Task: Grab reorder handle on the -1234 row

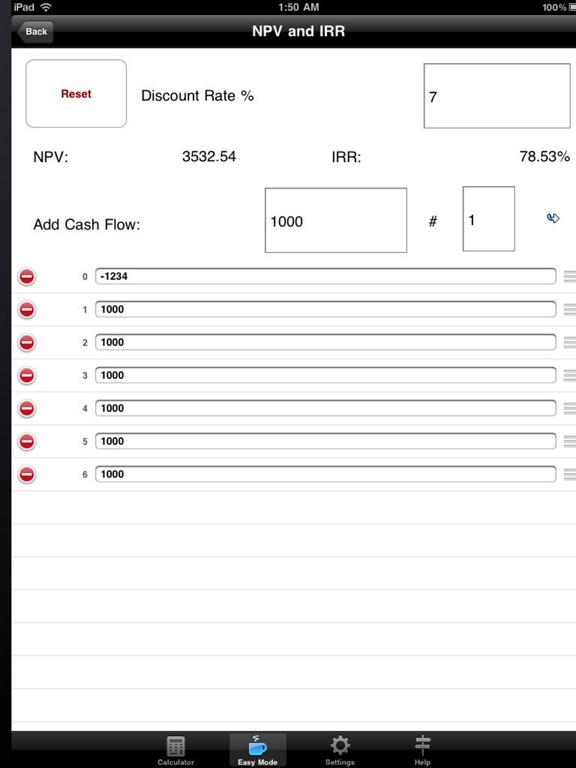Action: pos(570,277)
